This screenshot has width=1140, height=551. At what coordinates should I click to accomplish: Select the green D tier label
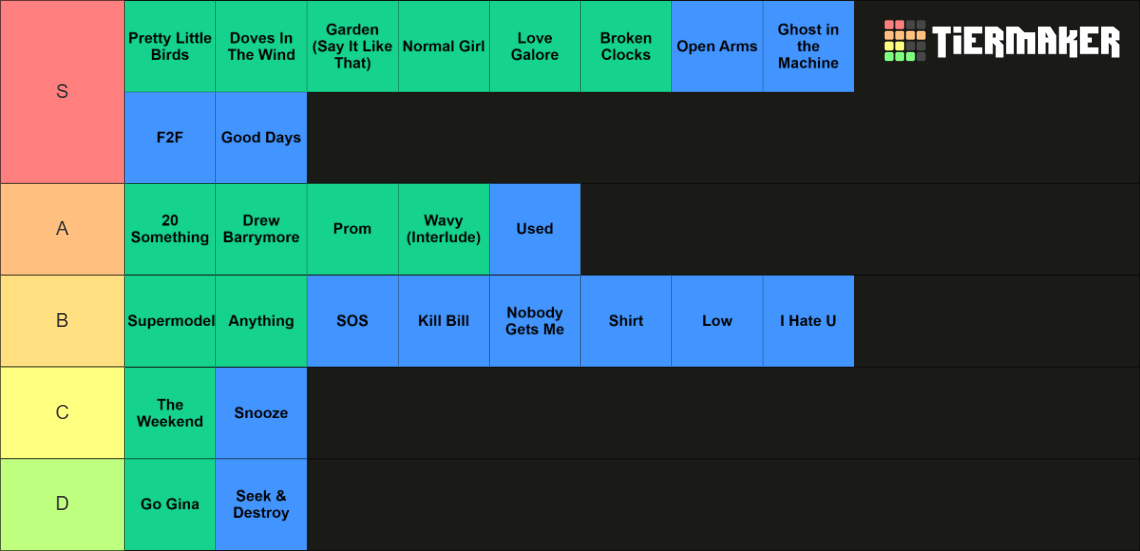coord(63,504)
